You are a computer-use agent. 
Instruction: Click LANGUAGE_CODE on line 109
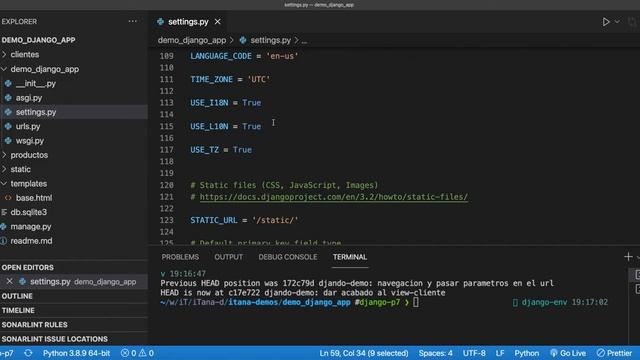tap(221, 56)
